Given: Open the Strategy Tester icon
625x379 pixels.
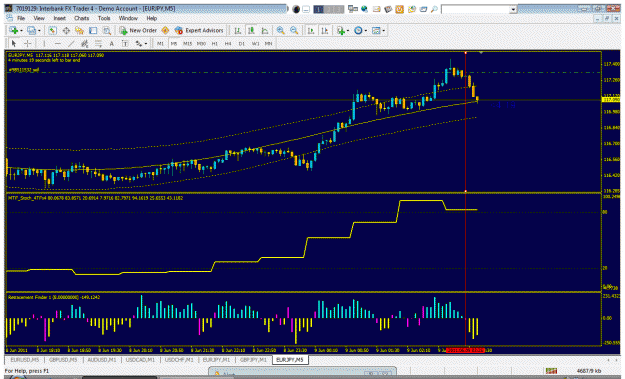Looking at the screenshot, I should click(x=106, y=30).
